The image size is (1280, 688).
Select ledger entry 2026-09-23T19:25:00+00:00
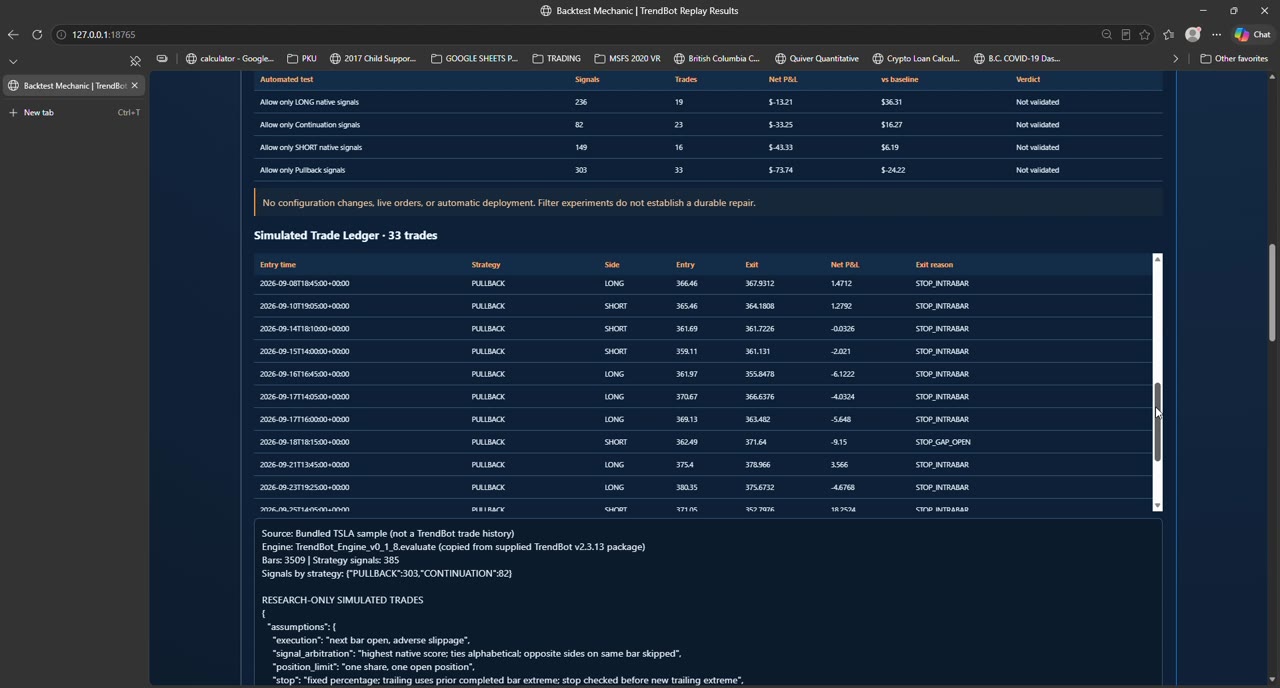(x=703, y=487)
